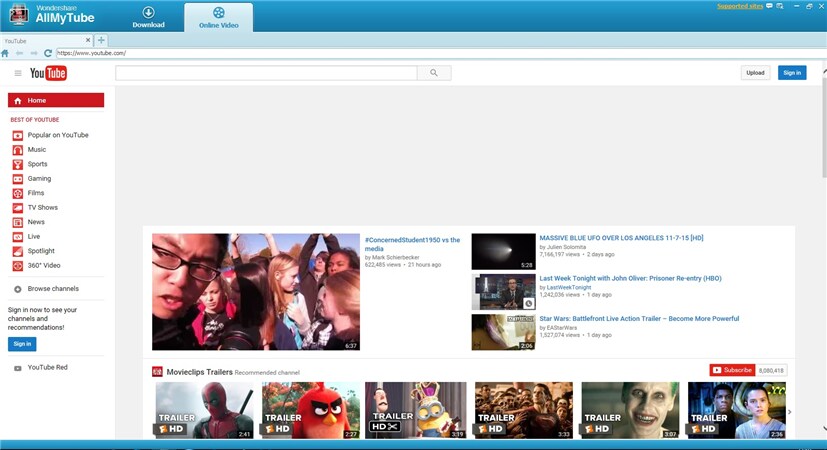Click the TV Shows category icon
Screen dimensions: 827x450
[x=18, y=208]
